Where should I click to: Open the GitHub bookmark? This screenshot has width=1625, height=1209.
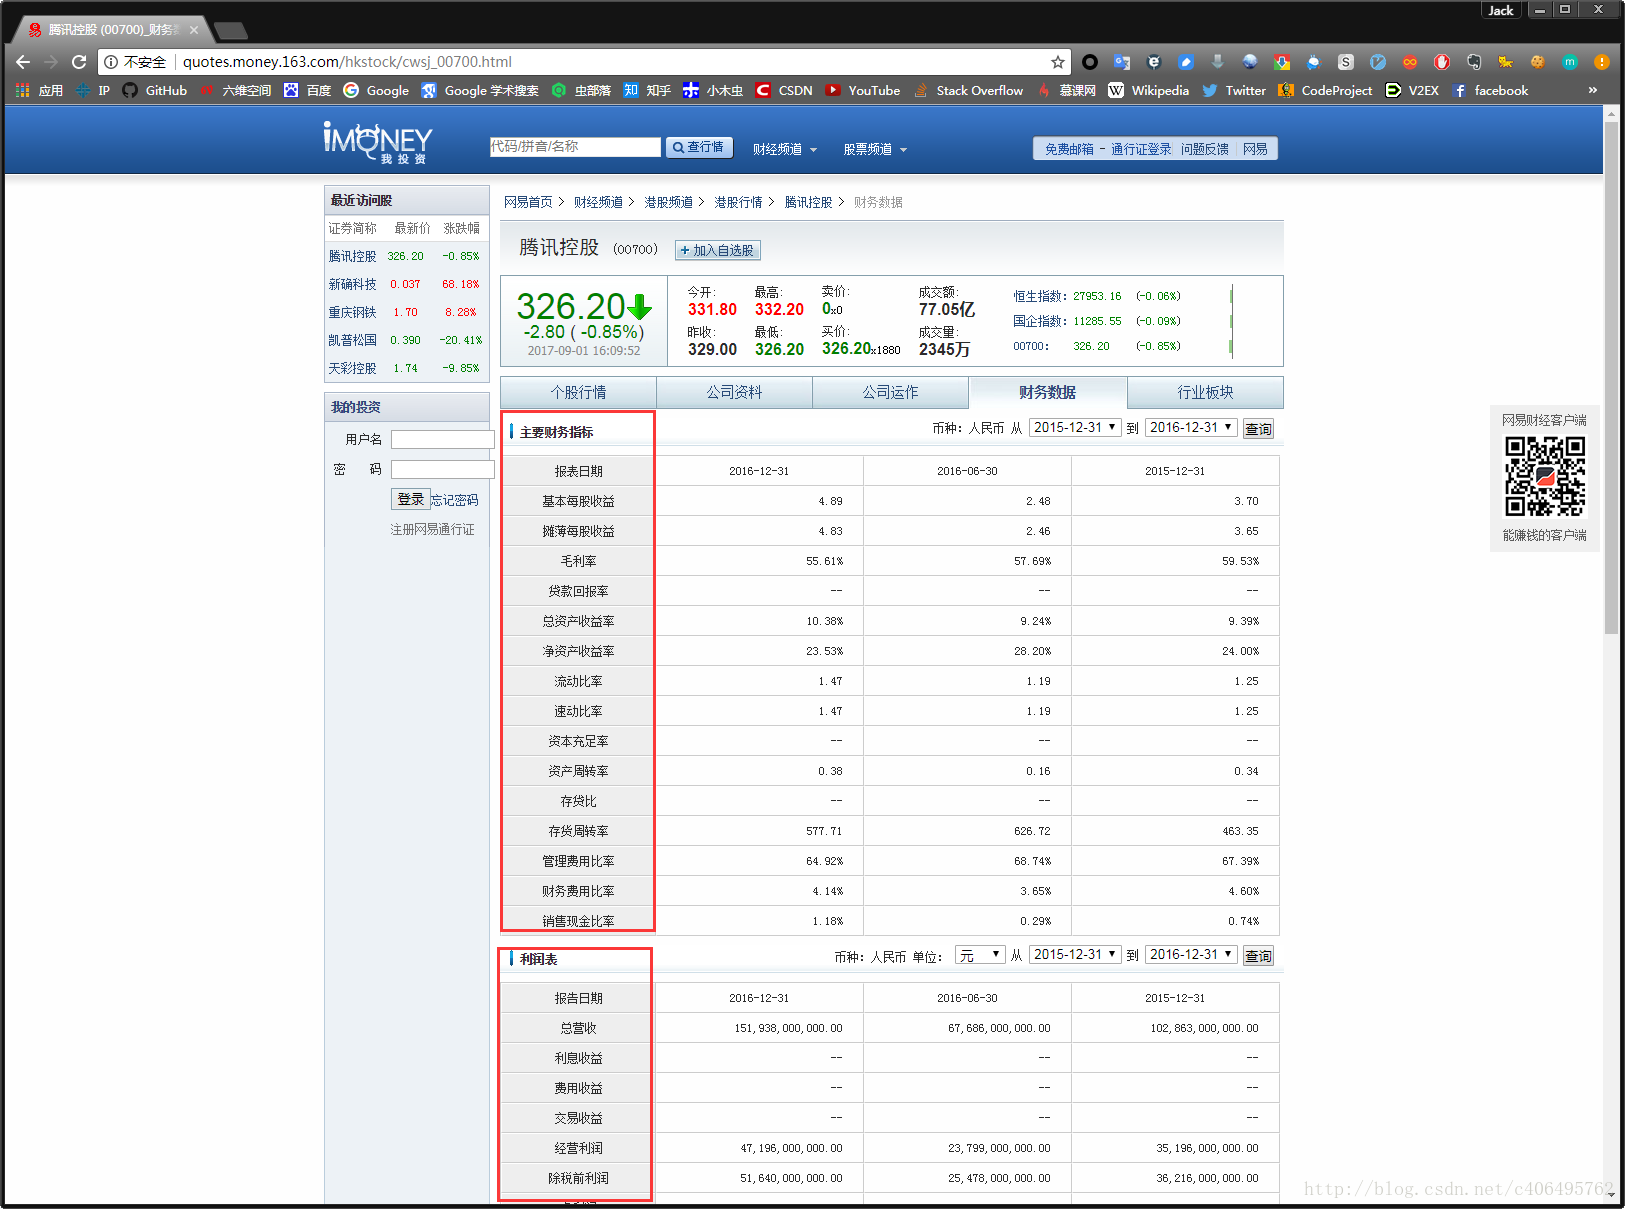(x=155, y=90)
